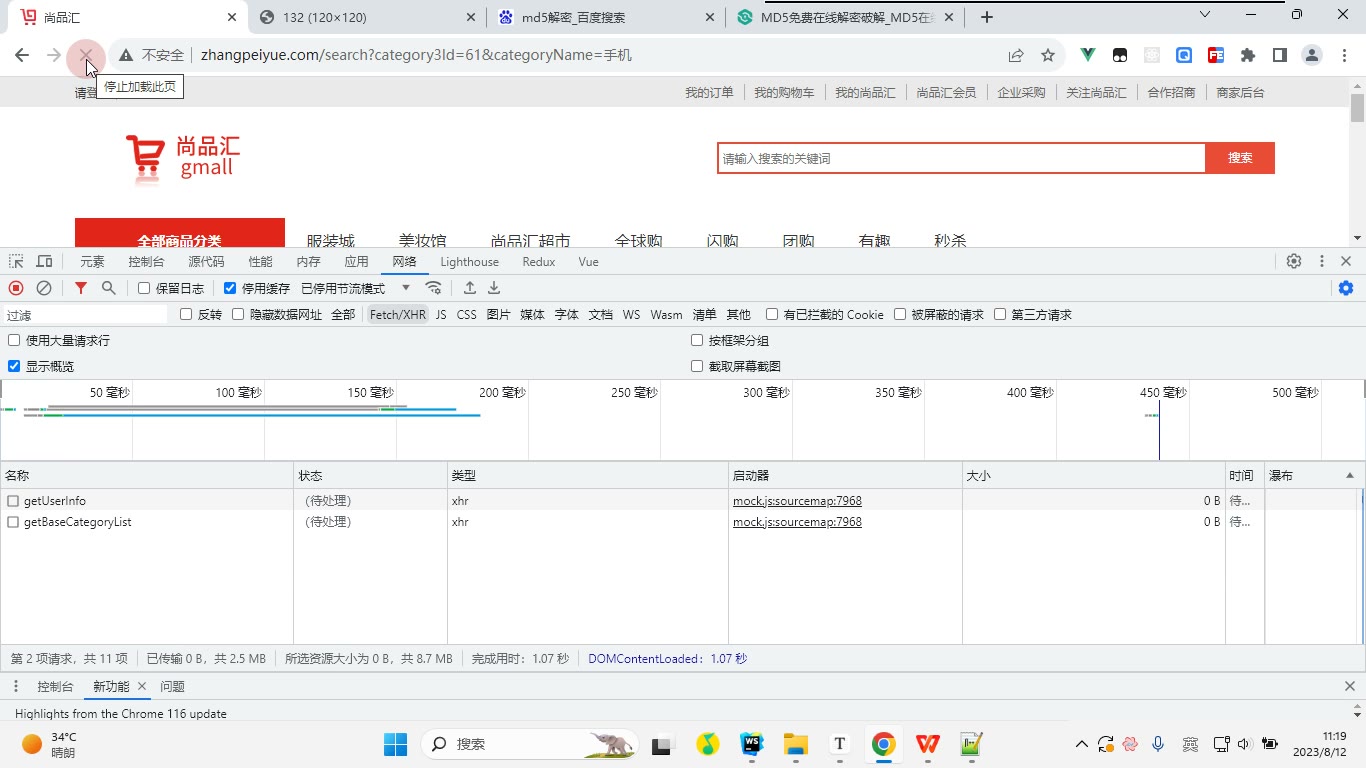Toggle device toolbar icon in DevTools
Viewport: 1366px width, 768px height.
click(x=44, y=262)
